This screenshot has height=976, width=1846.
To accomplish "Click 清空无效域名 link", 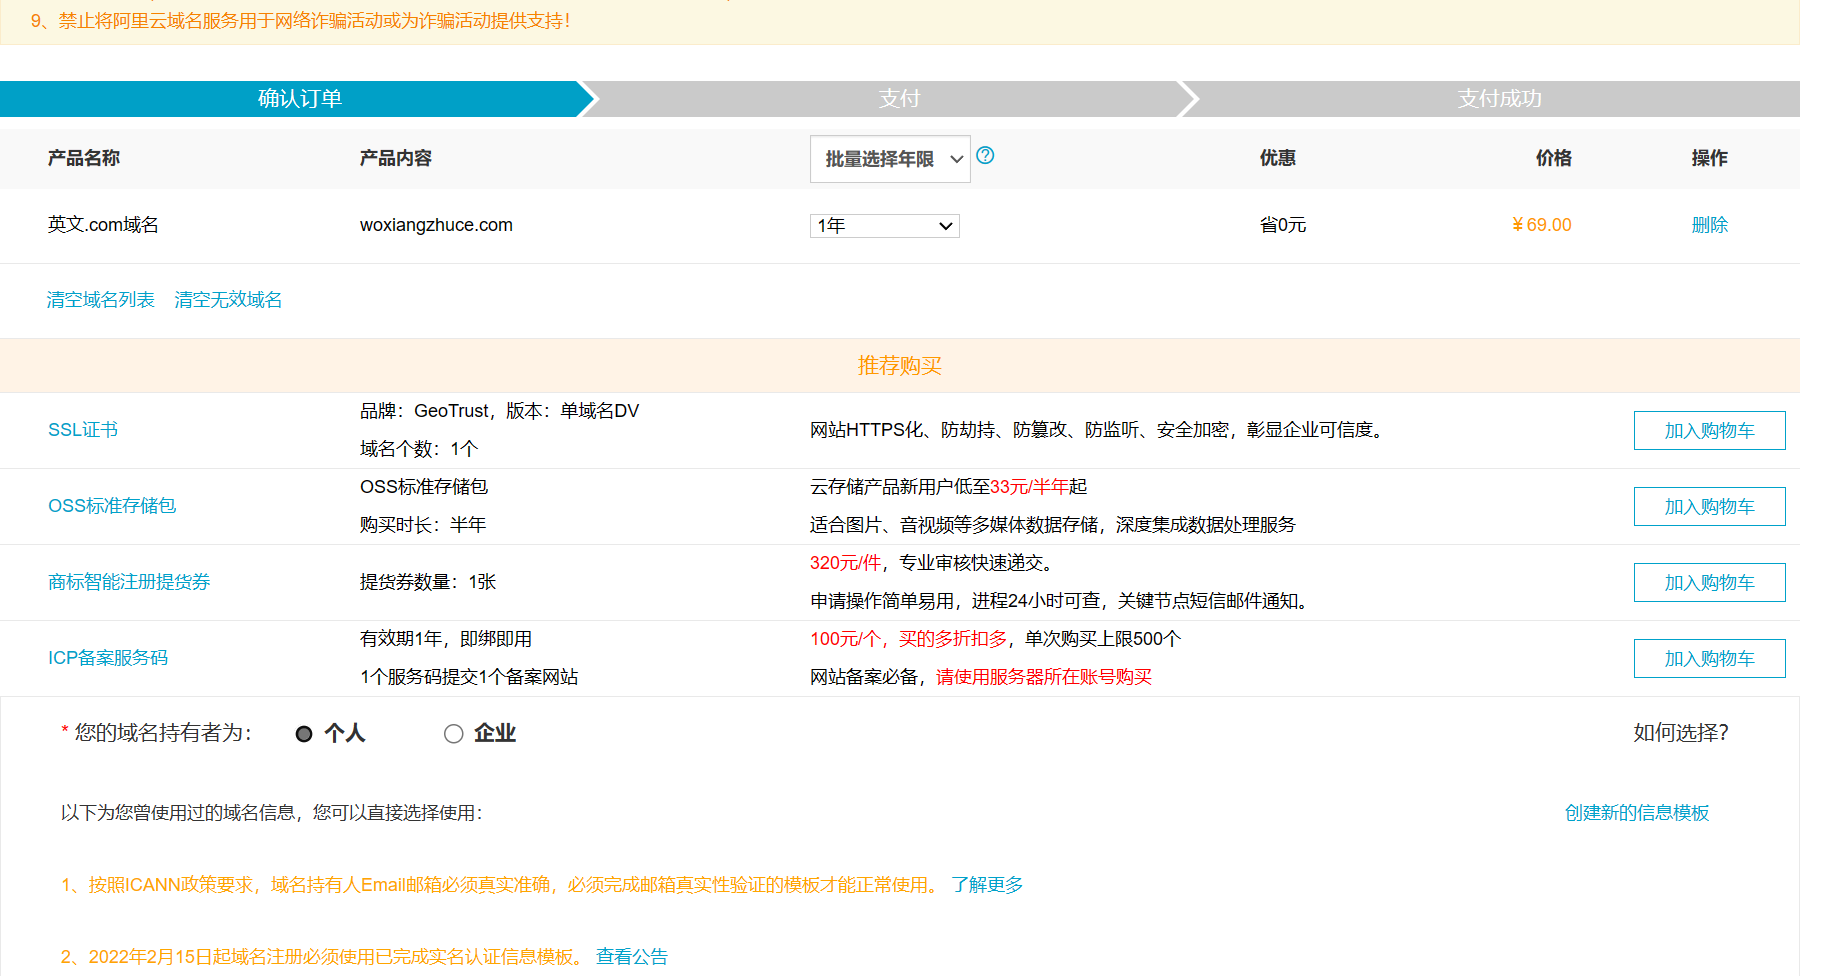I will tap(228, 300).
